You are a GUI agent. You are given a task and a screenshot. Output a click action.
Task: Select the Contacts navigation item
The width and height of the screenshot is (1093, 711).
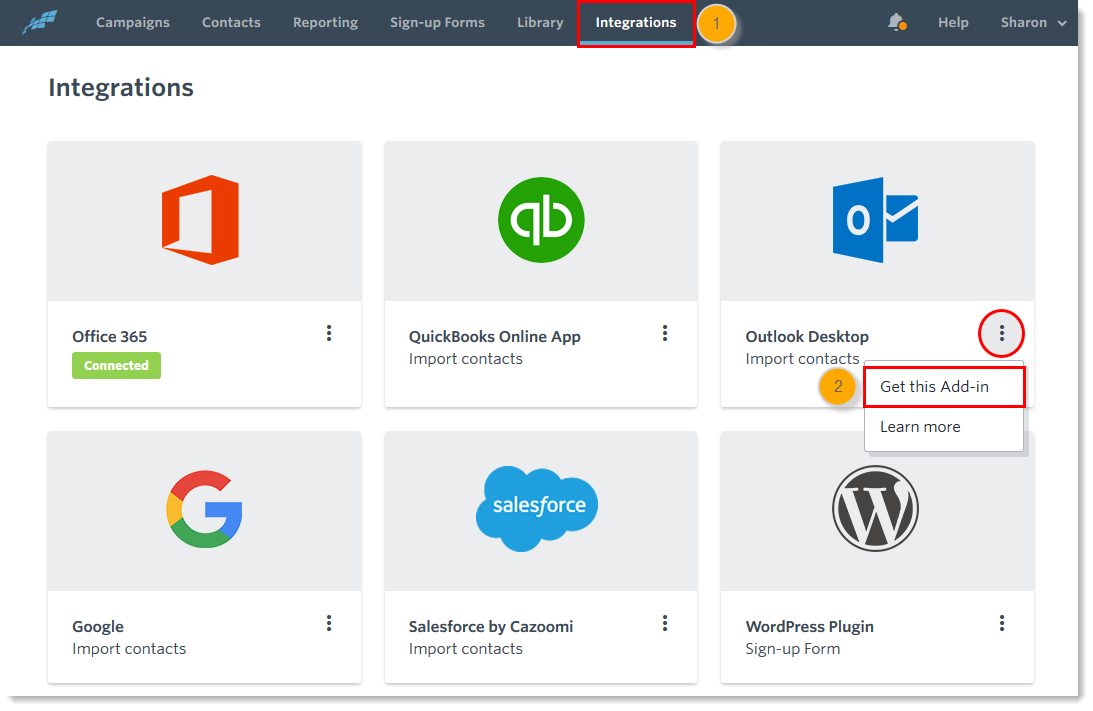[231, 22]
